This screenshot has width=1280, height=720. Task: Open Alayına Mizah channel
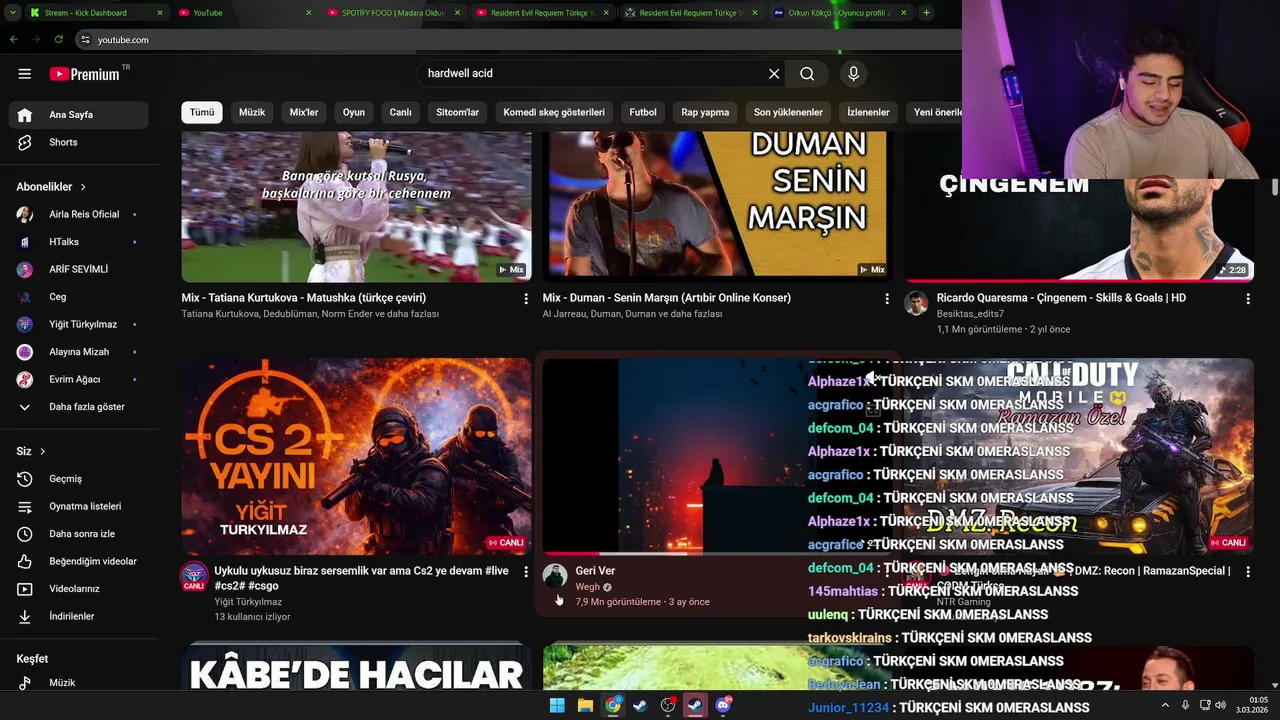pyautogui.click(x=78, y=352)
